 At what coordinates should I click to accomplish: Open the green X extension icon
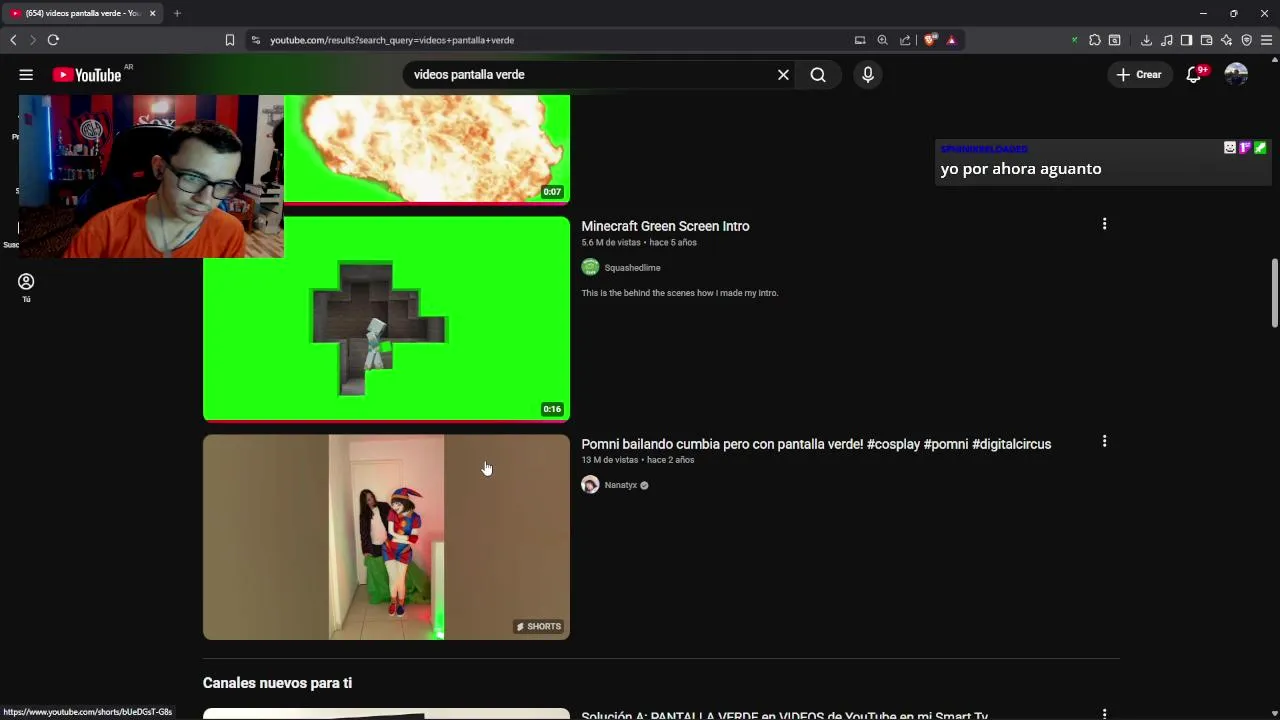tap(1074, 40)
